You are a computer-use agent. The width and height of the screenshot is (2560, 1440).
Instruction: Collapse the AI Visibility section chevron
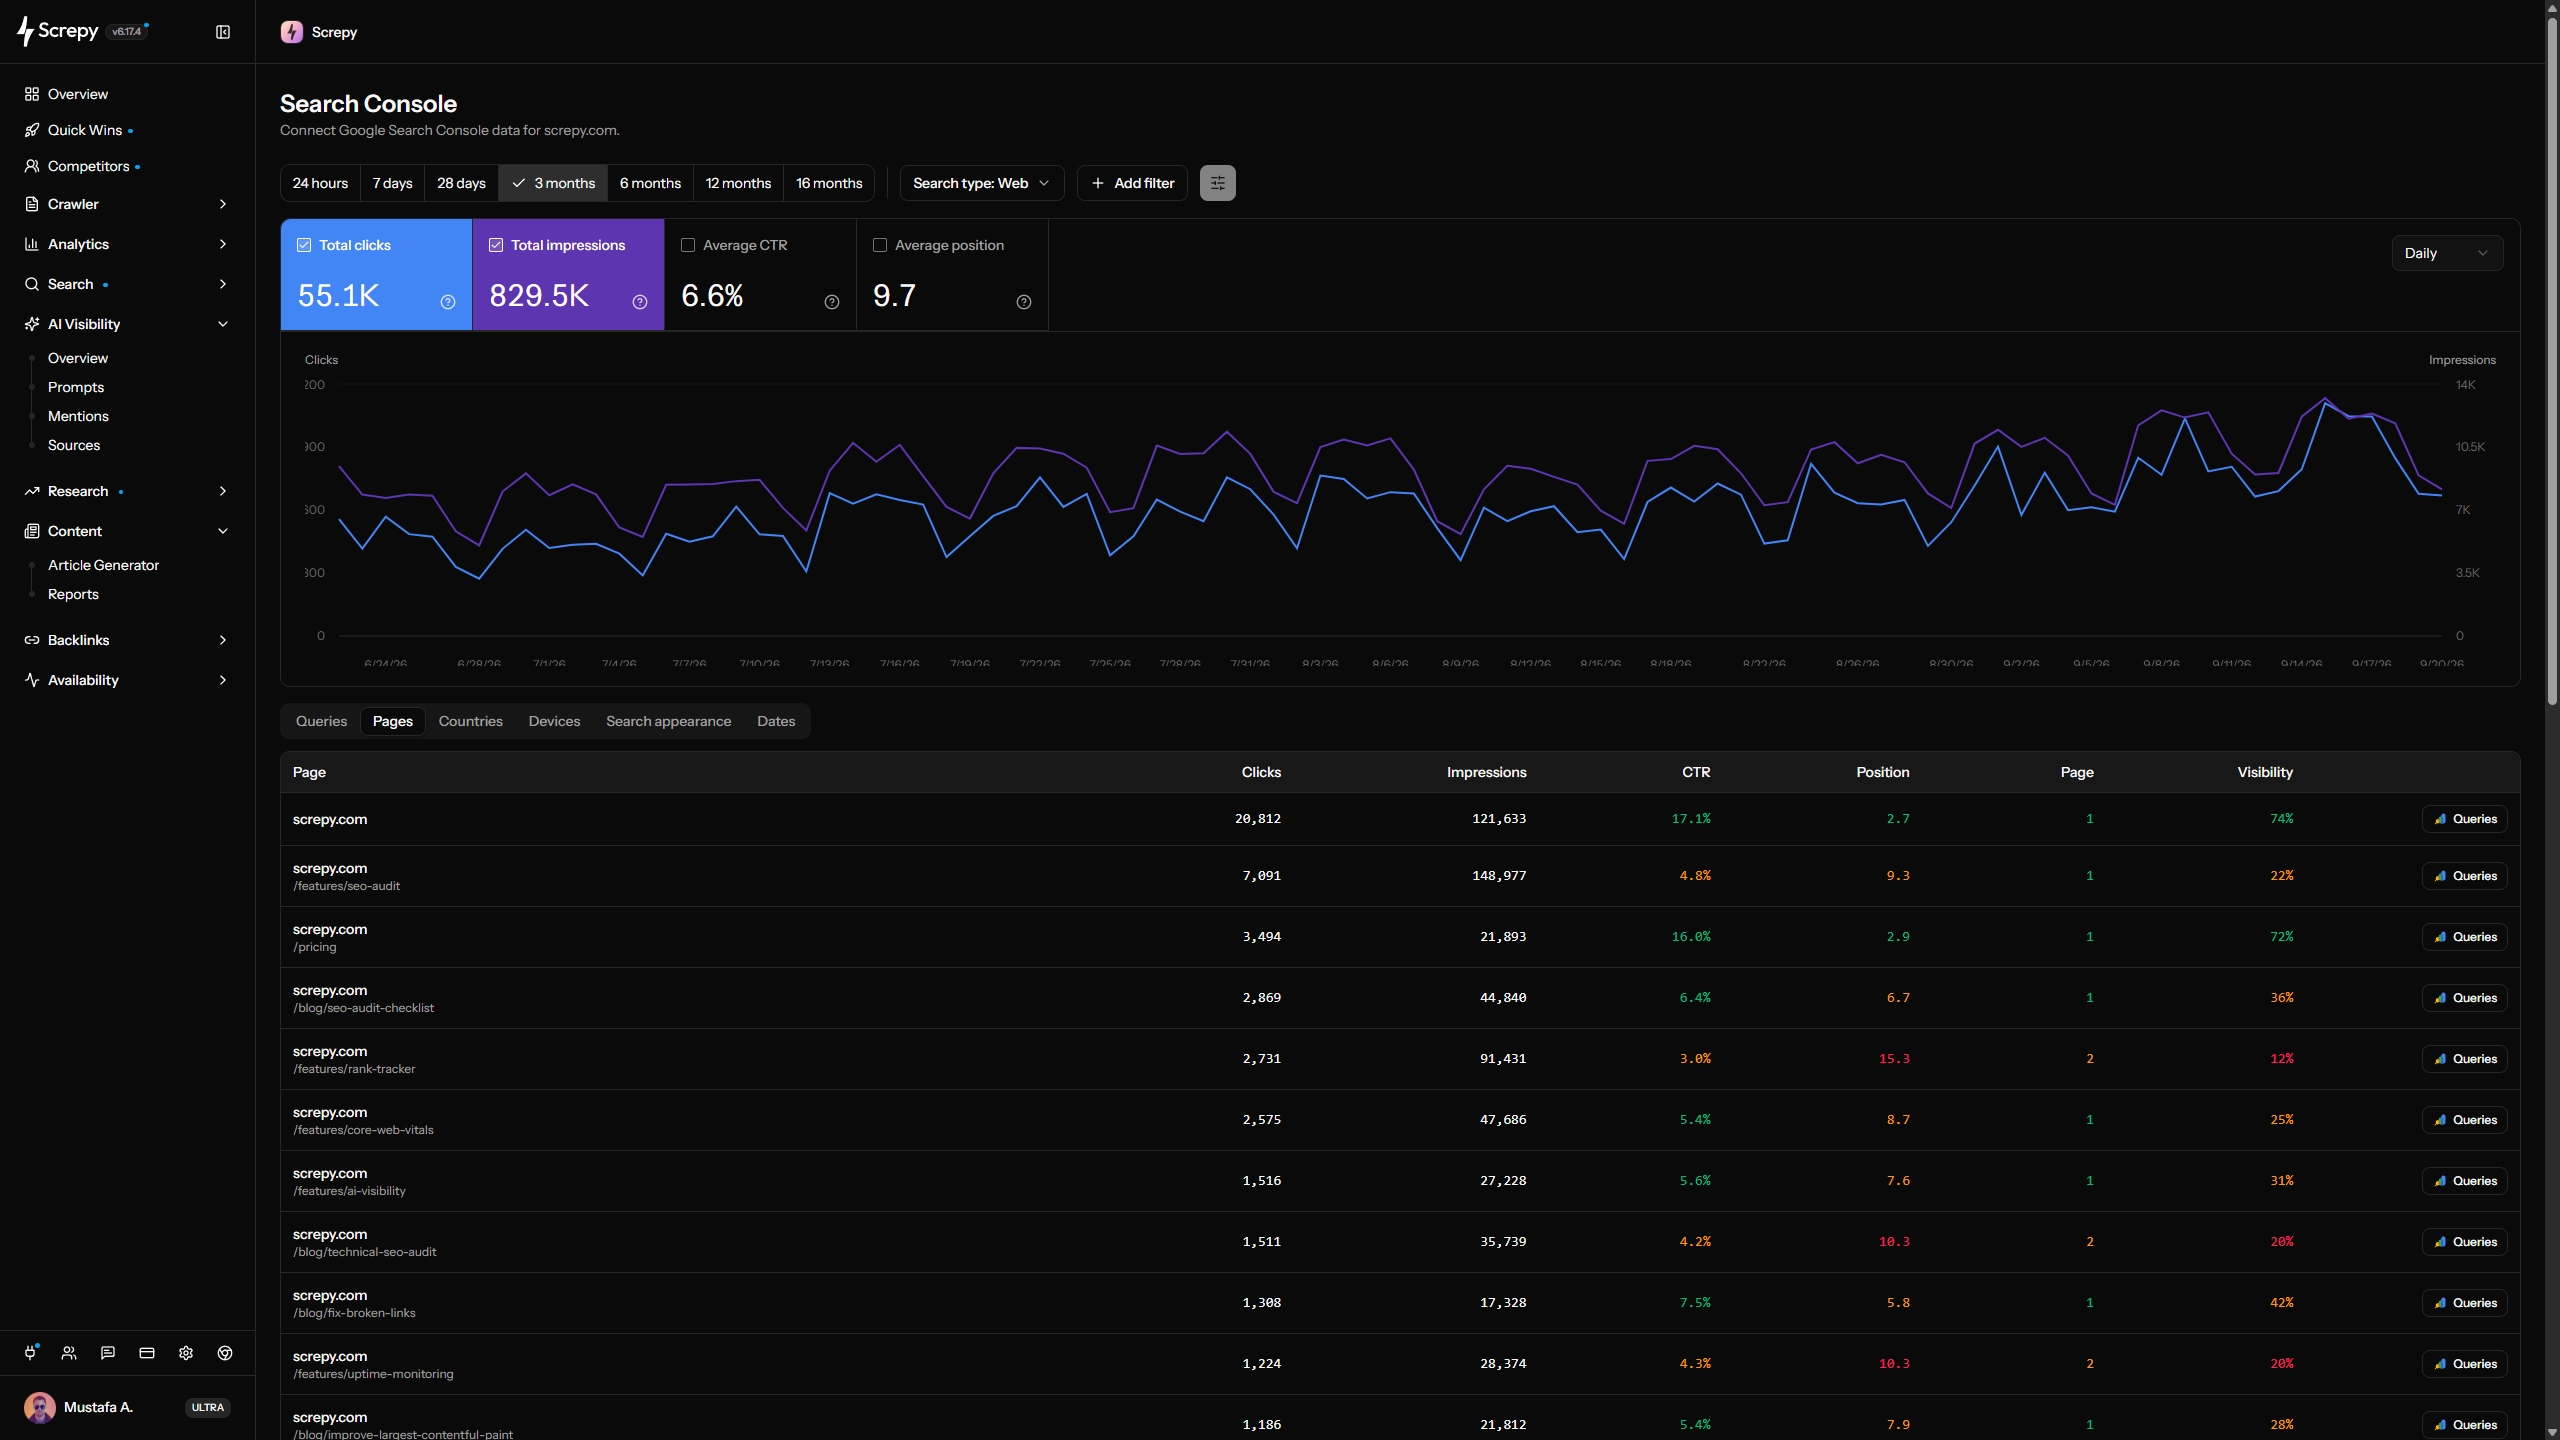coord(223,324)
